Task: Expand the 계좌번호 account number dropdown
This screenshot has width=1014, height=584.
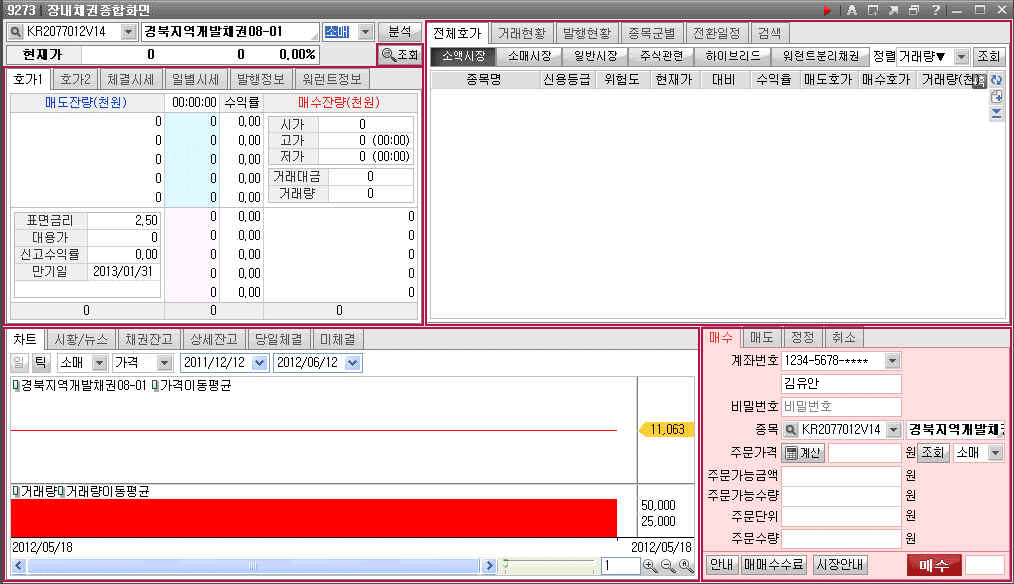Action: click(893, 360)
